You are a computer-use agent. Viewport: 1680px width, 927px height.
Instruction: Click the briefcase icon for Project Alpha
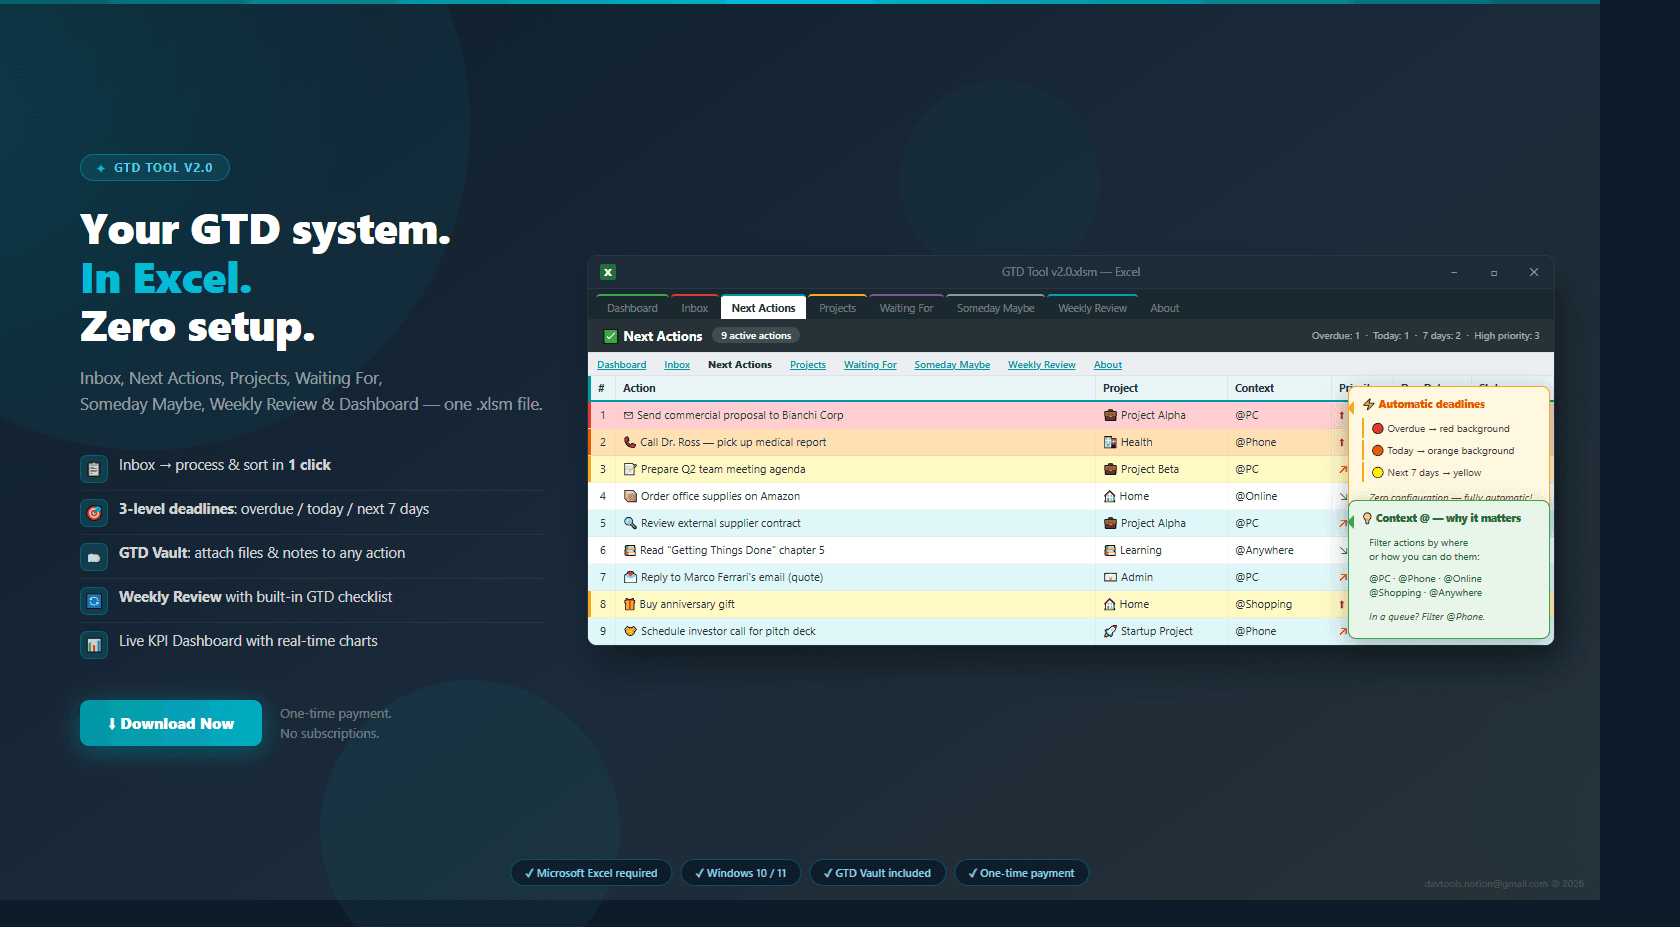point(1109,414)
